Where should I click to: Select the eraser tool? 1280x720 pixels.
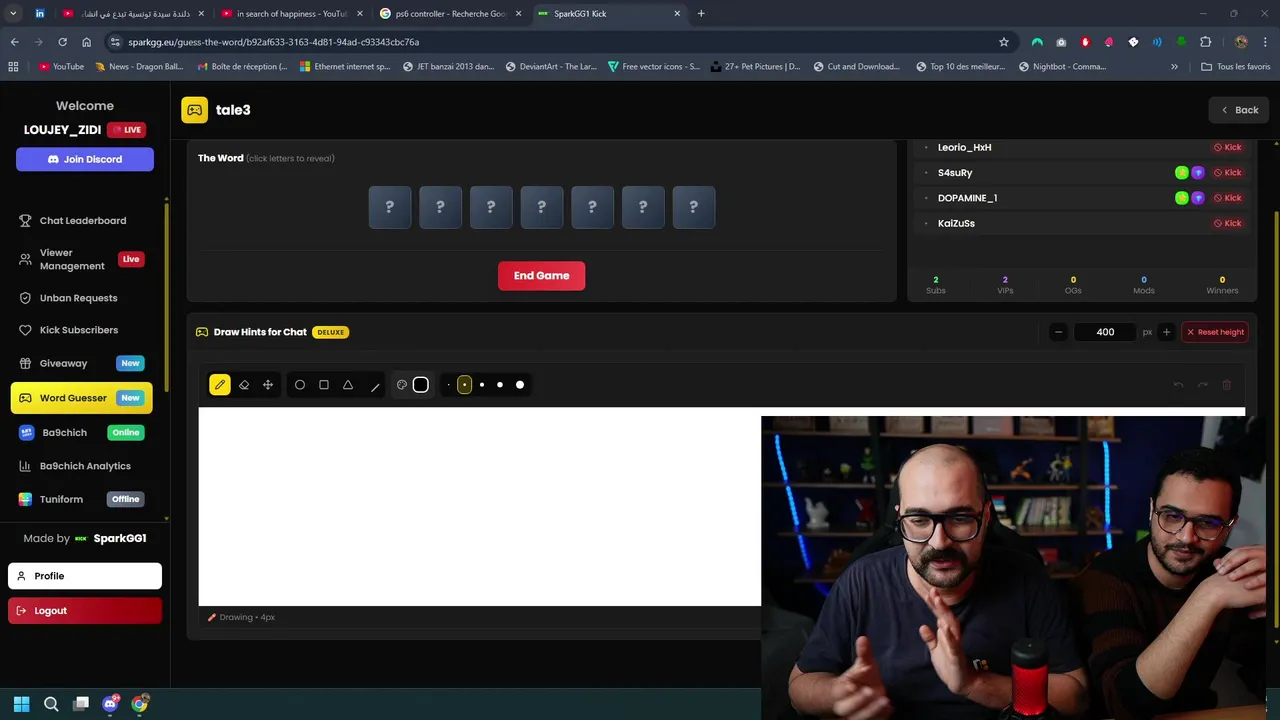pos(244,385)
